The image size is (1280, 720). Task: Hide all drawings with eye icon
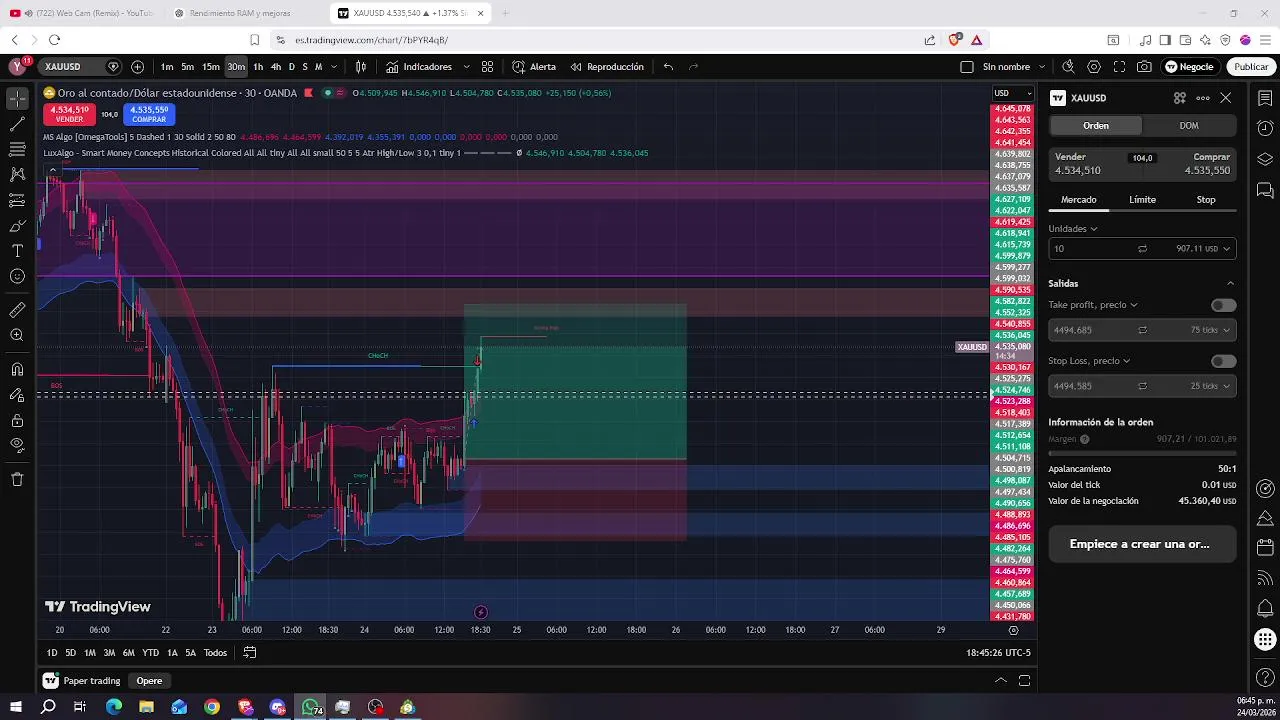(x=17, y=445)
